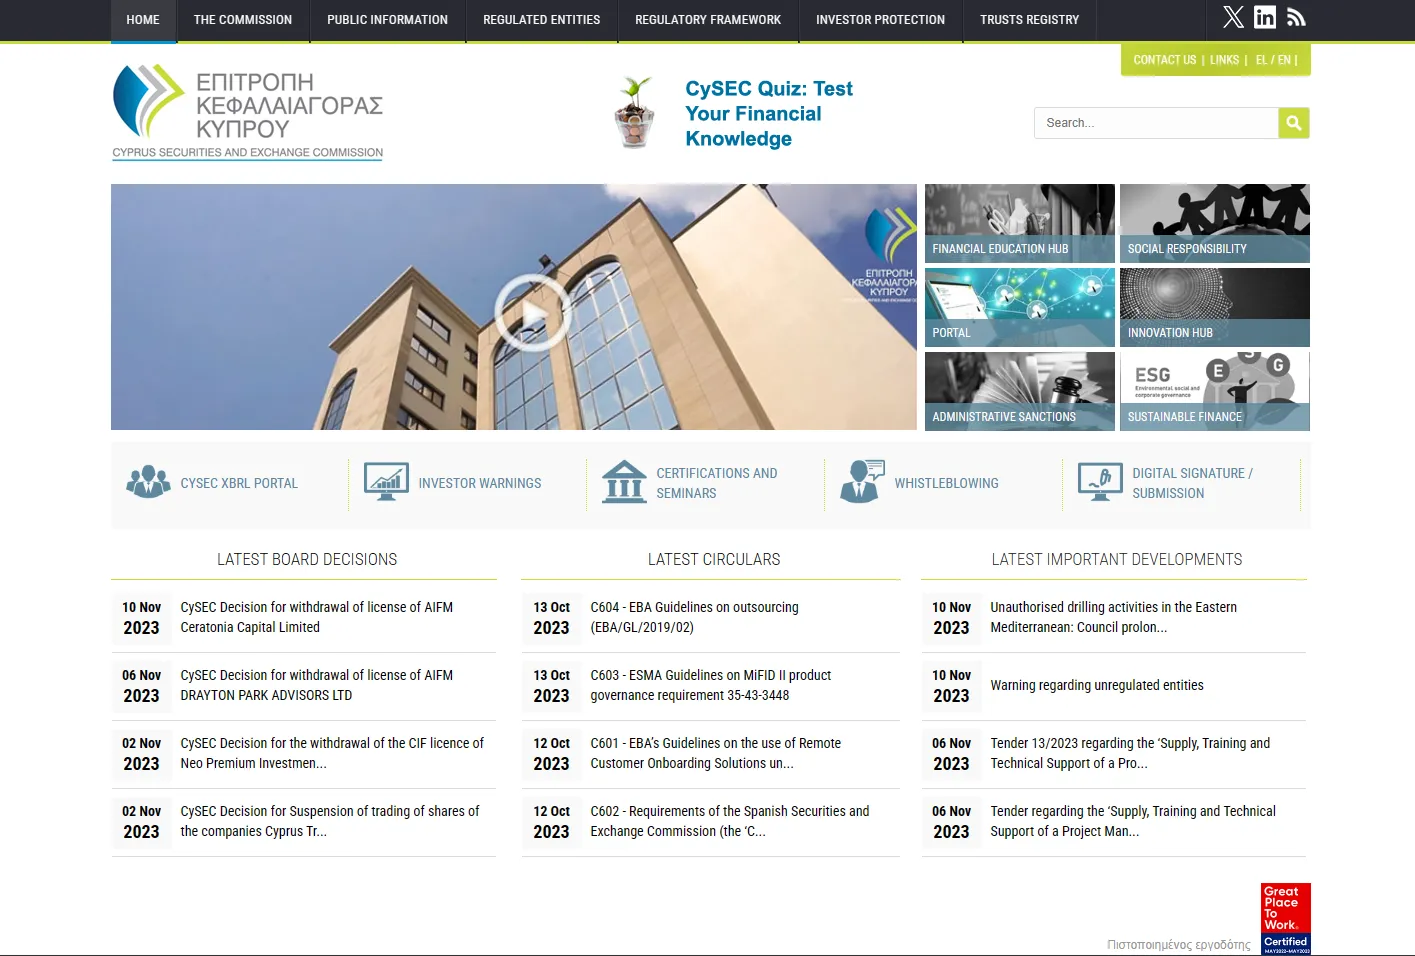
Task: Open Tender regarding the Supply, Training item
Action: [1133, 821]
